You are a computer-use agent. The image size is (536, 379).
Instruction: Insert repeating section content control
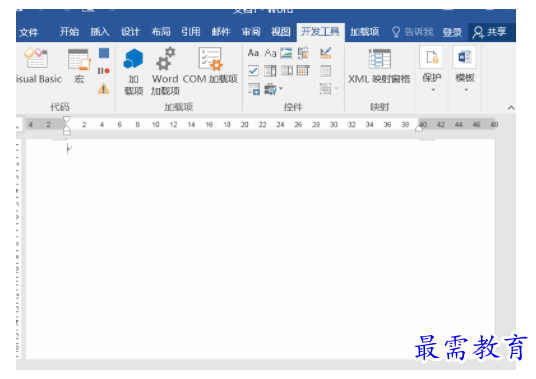click(254, 89)
